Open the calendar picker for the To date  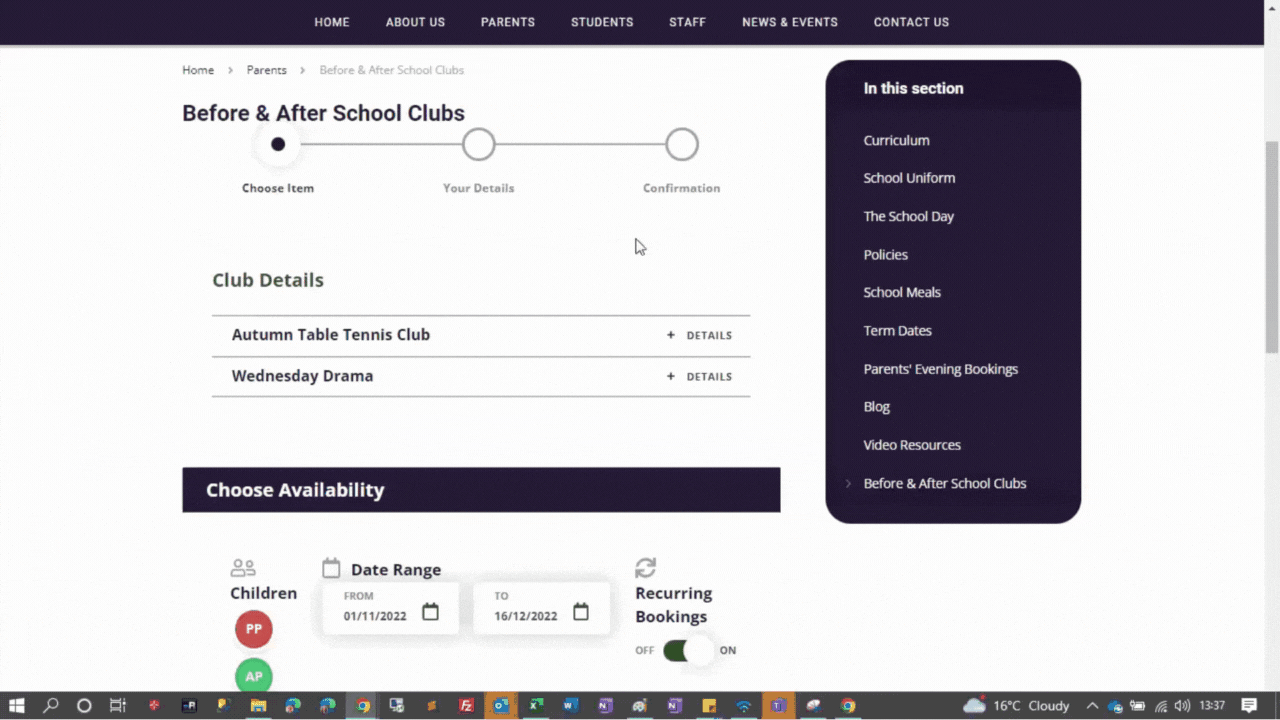click(581, 611)
